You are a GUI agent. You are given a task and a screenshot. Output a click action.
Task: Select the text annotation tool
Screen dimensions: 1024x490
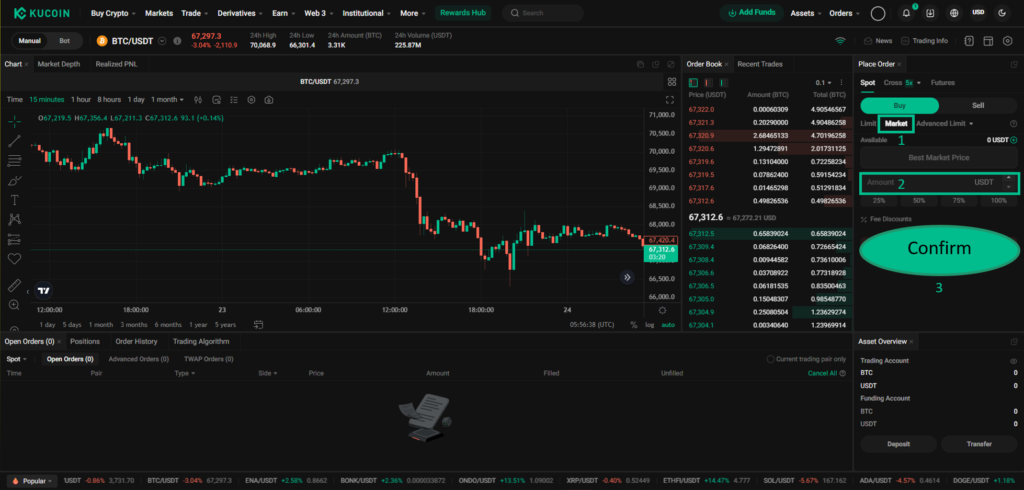[14, 200]
